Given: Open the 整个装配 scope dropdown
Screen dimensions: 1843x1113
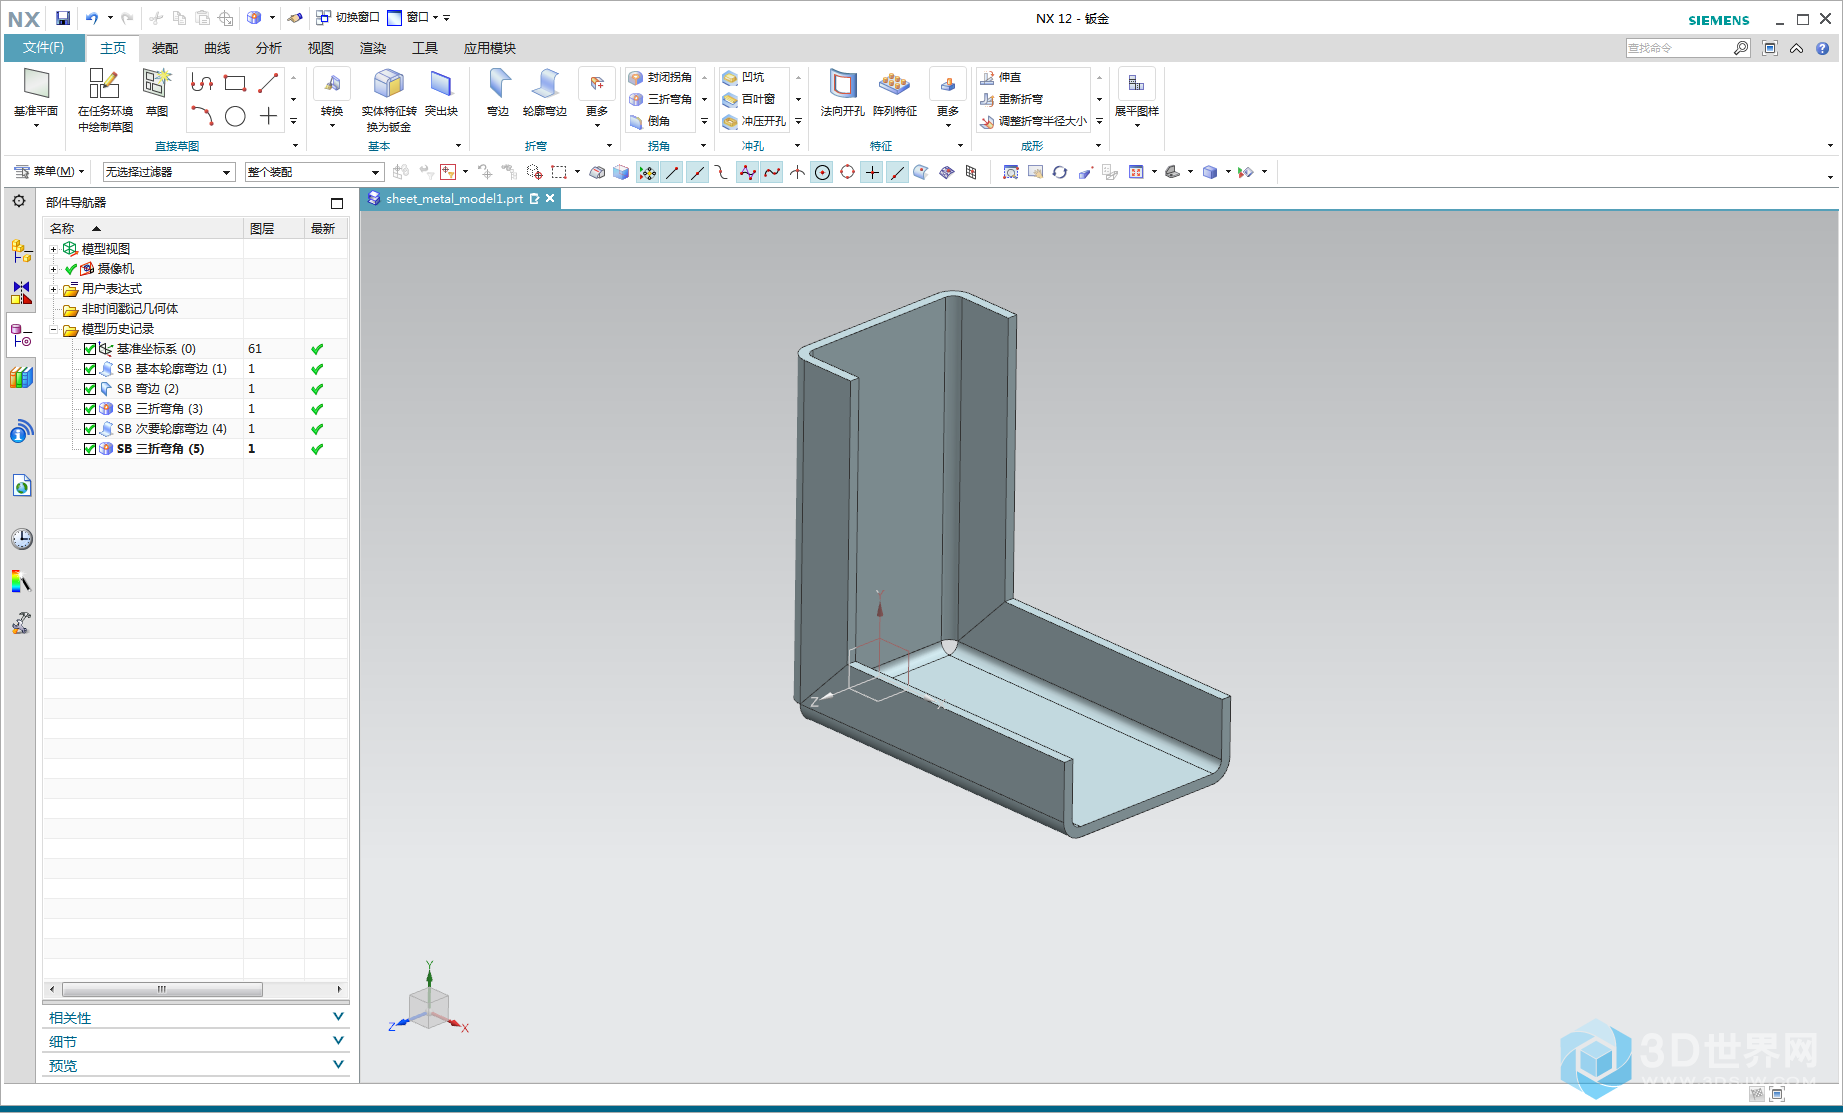Looking at the screenshot, I should click(314, 172).
